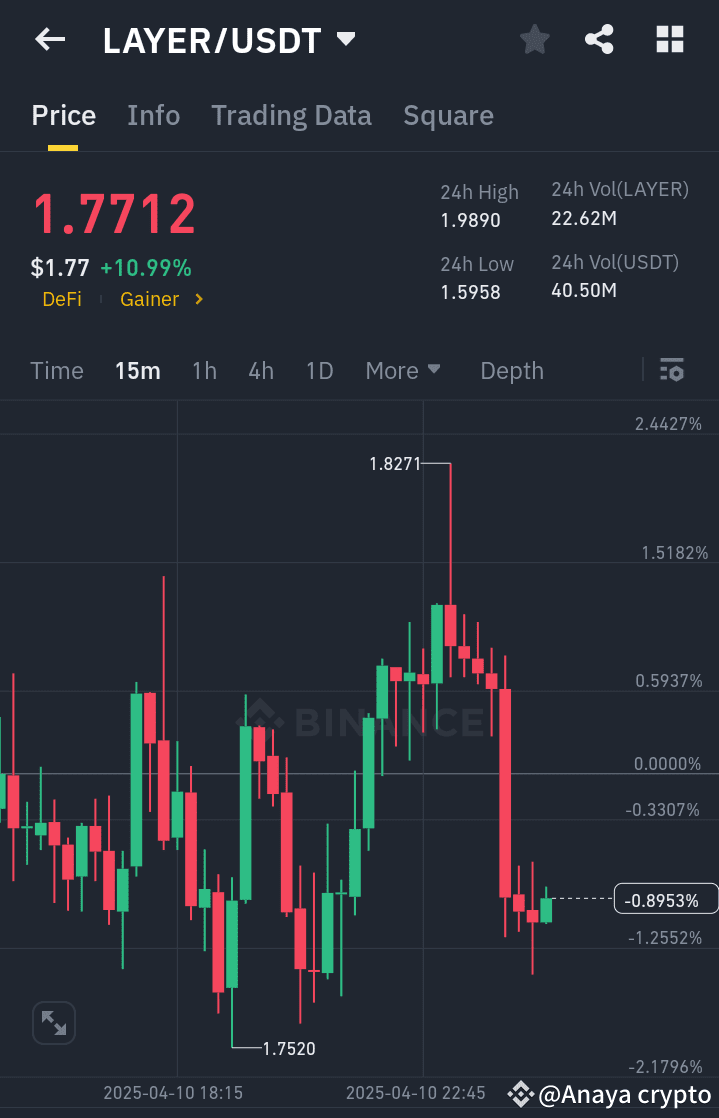The height and width of the screenshot is (1118, 719).
Task: Switch the chart to 1h interval
Action: pyautogui.click(x=204, y=370)
